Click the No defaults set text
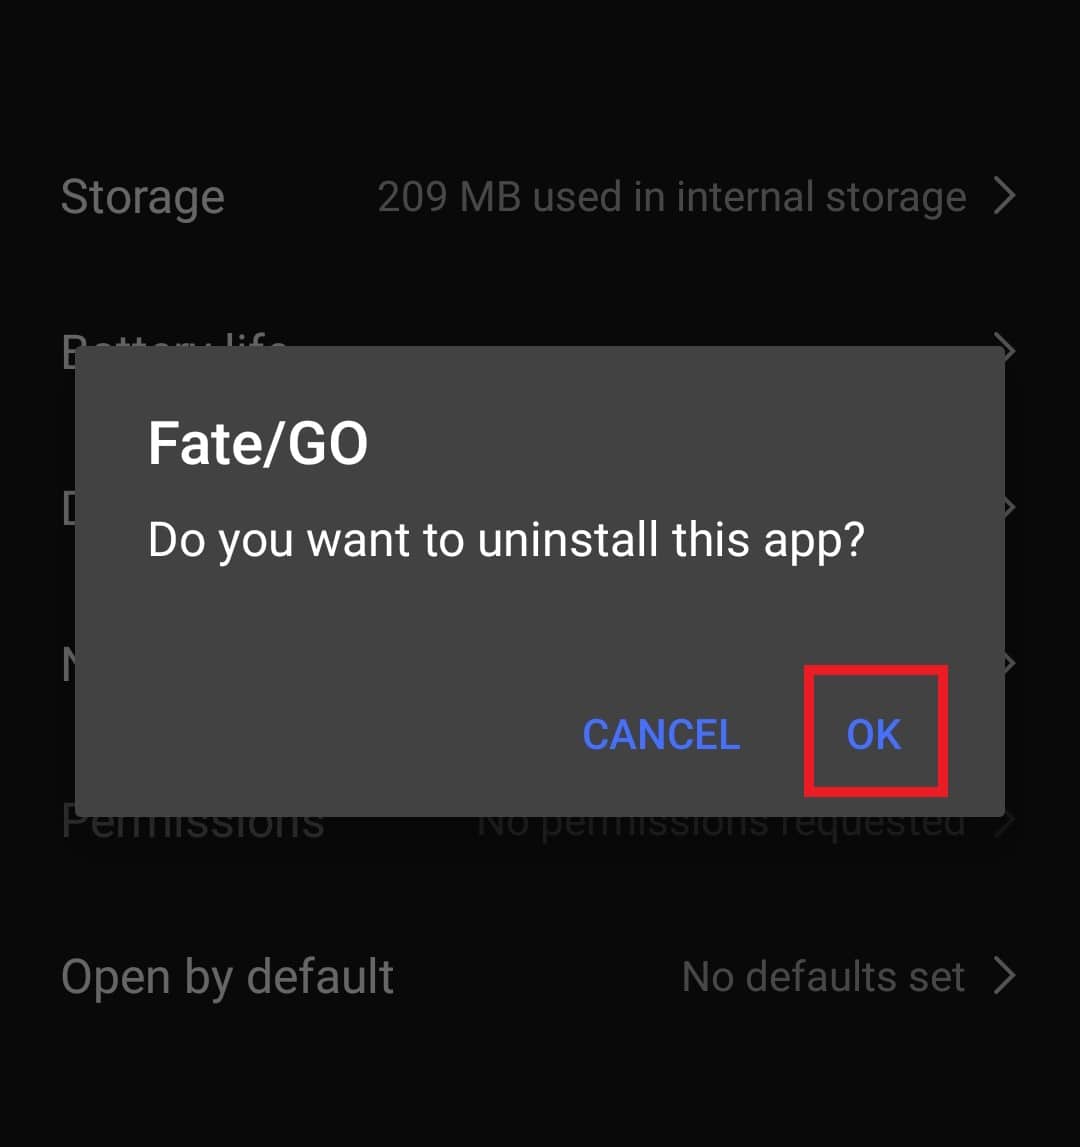 (822, 977)
